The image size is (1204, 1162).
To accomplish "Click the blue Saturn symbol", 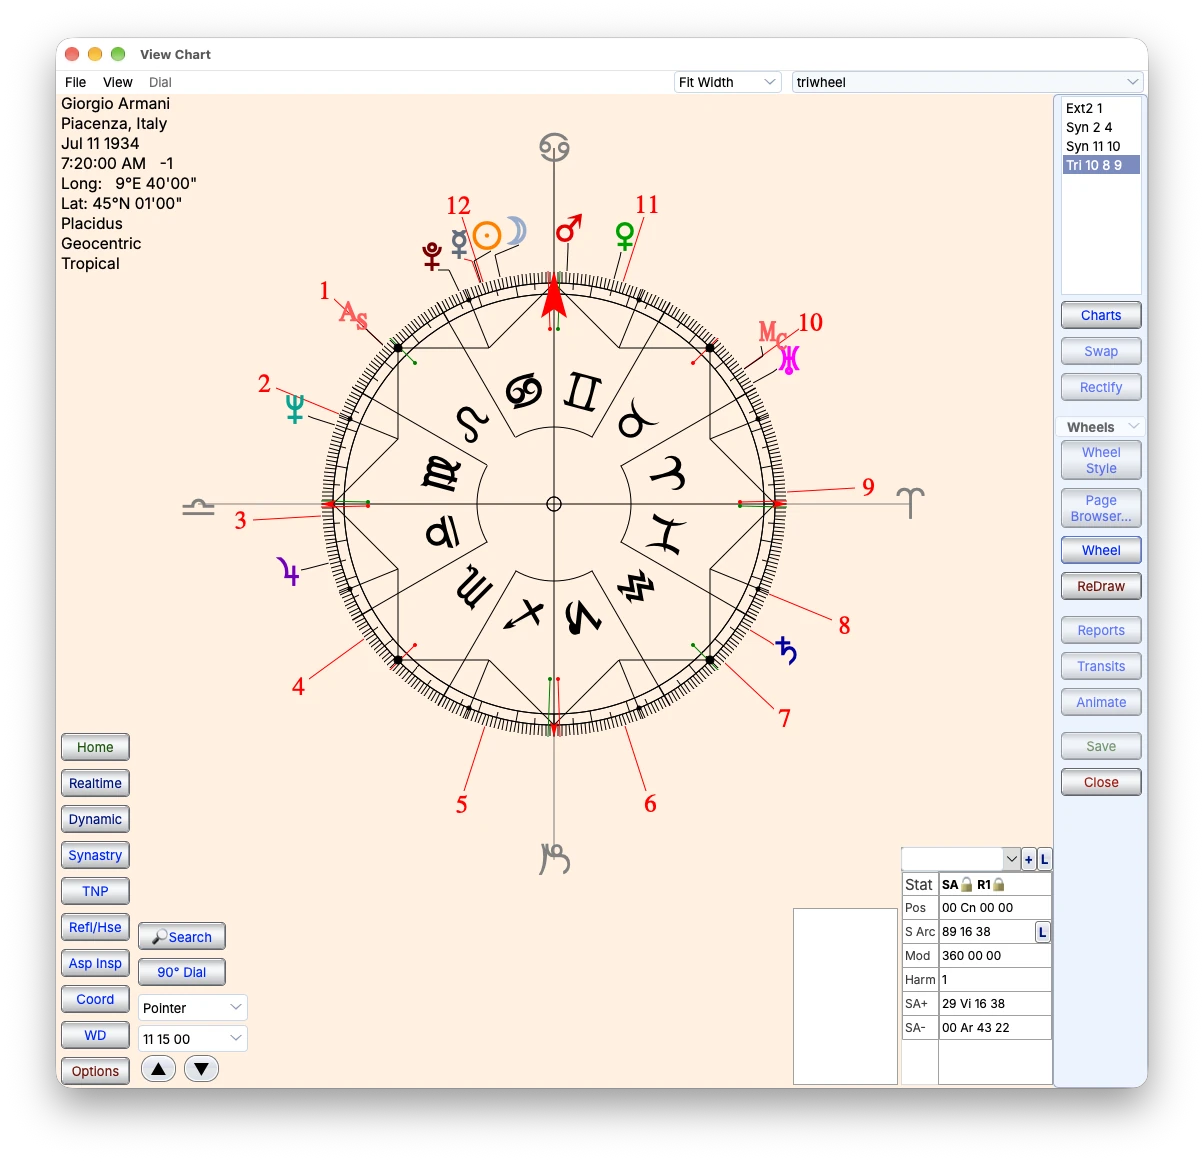I will [787, 650].
